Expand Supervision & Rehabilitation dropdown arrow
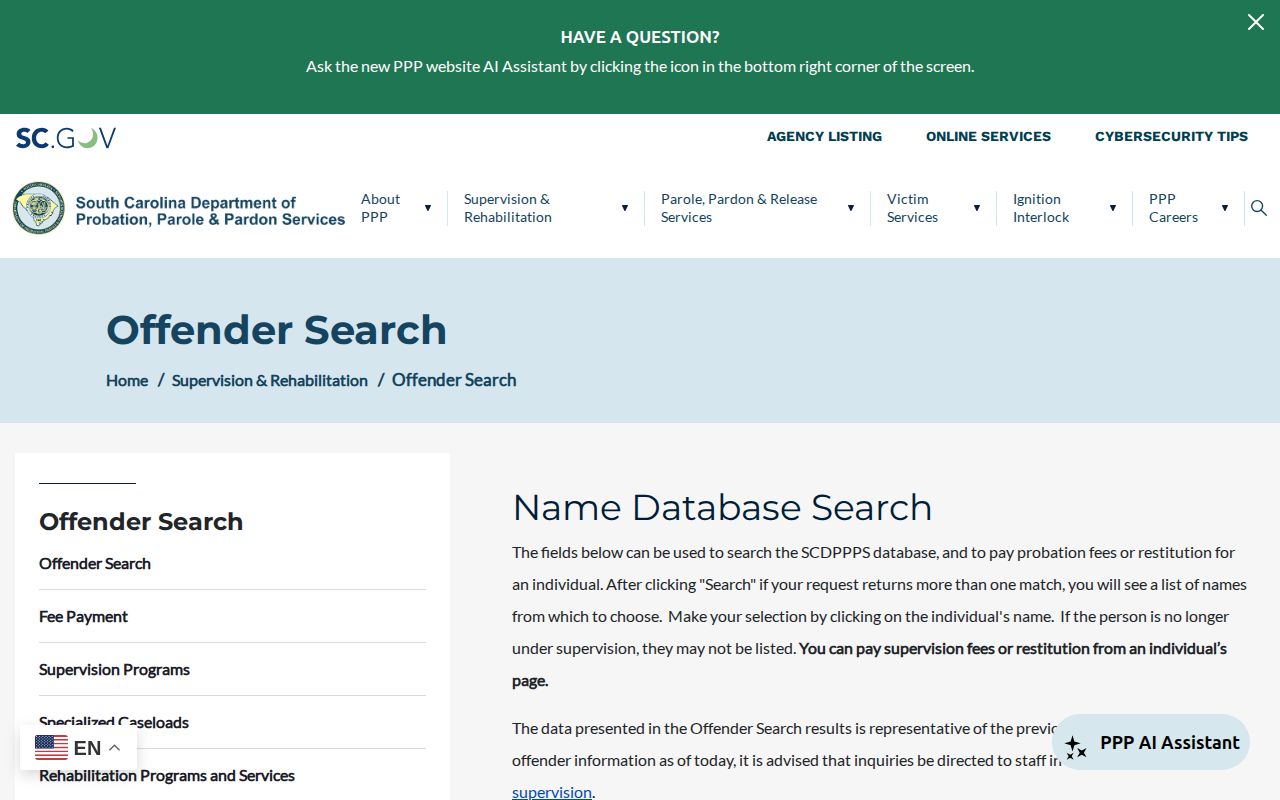 (x=625, y=208)
